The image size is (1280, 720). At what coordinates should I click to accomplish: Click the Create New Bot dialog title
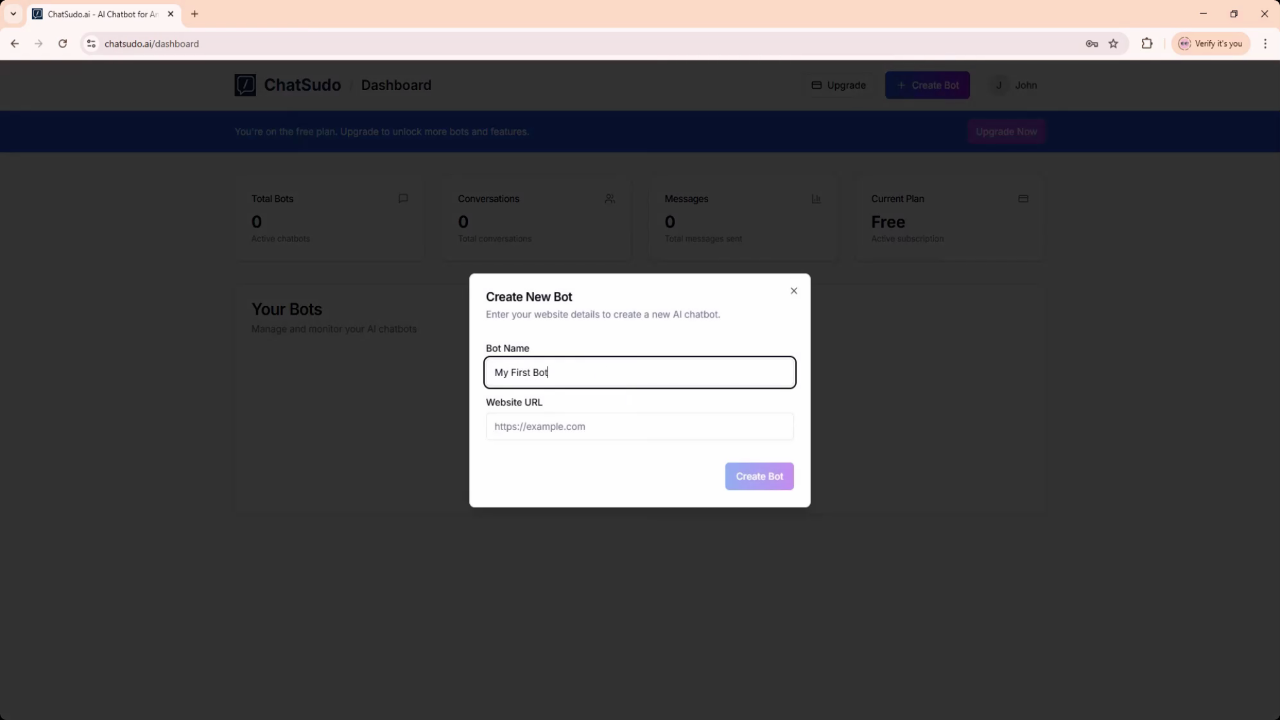pos(529,297)
